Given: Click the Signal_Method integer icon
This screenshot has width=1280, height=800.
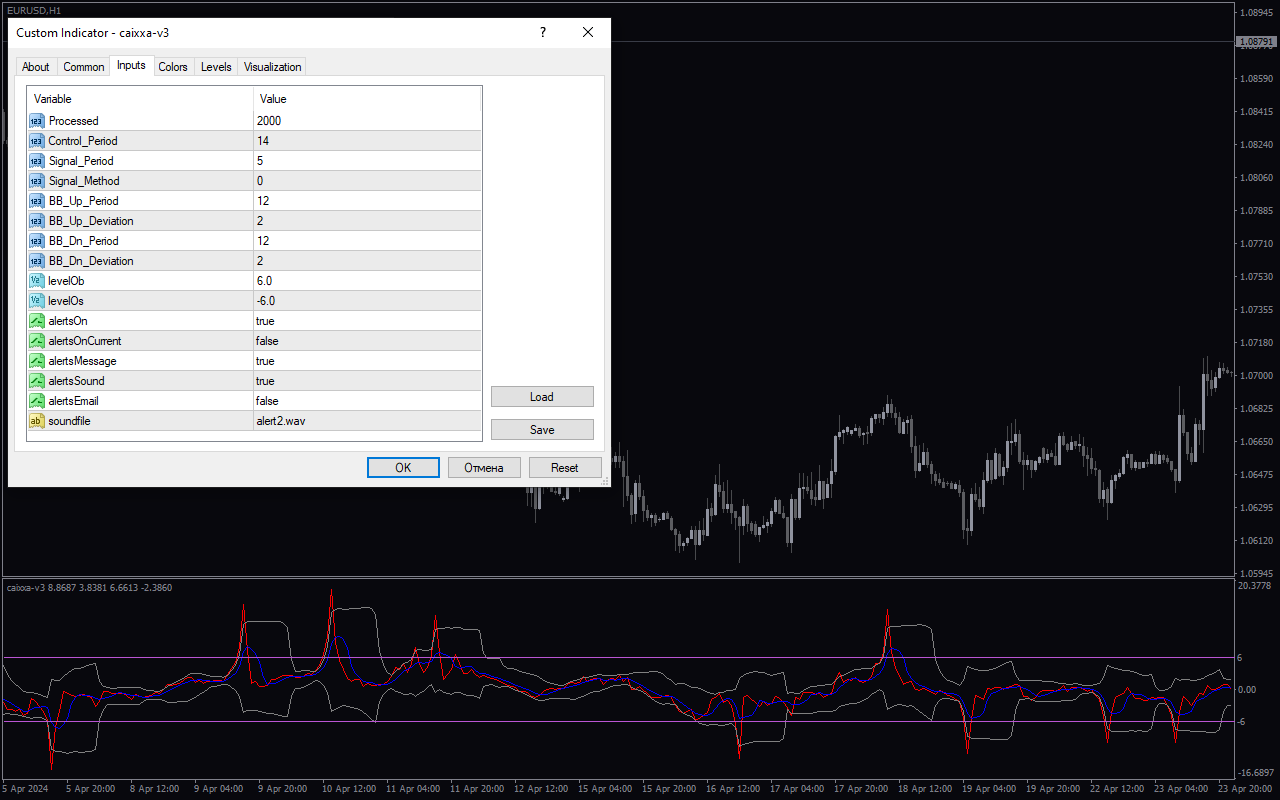Looking at the screenshot, I should [x=37, y=181].
